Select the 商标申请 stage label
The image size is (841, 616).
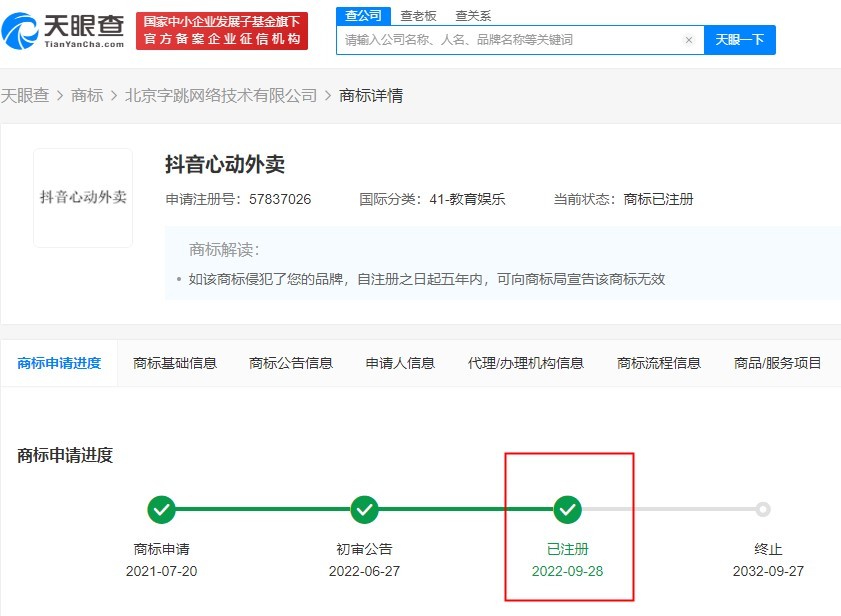(161, 549)
